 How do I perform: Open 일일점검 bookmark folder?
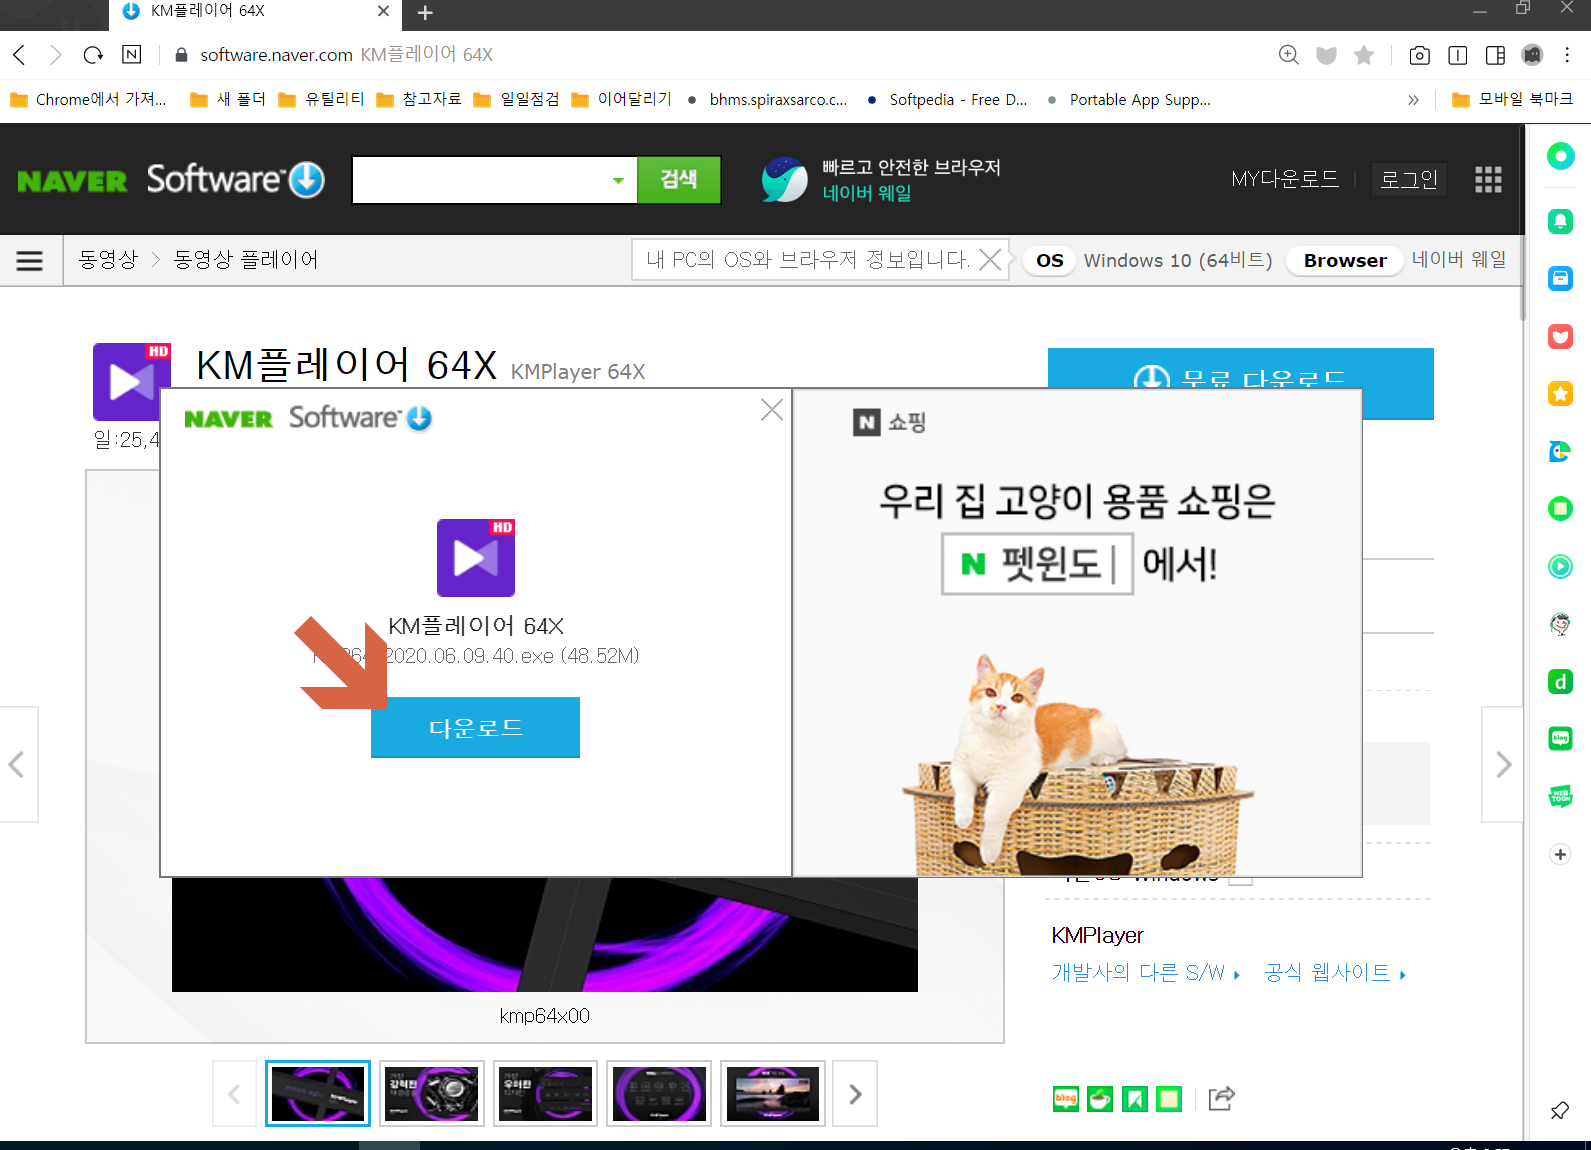(x=517, y=99)
